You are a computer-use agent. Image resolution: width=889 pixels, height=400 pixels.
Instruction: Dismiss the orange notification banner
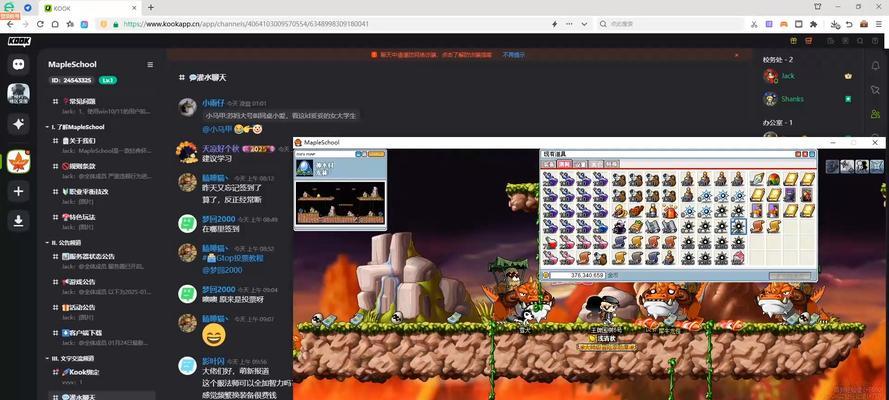736,55
